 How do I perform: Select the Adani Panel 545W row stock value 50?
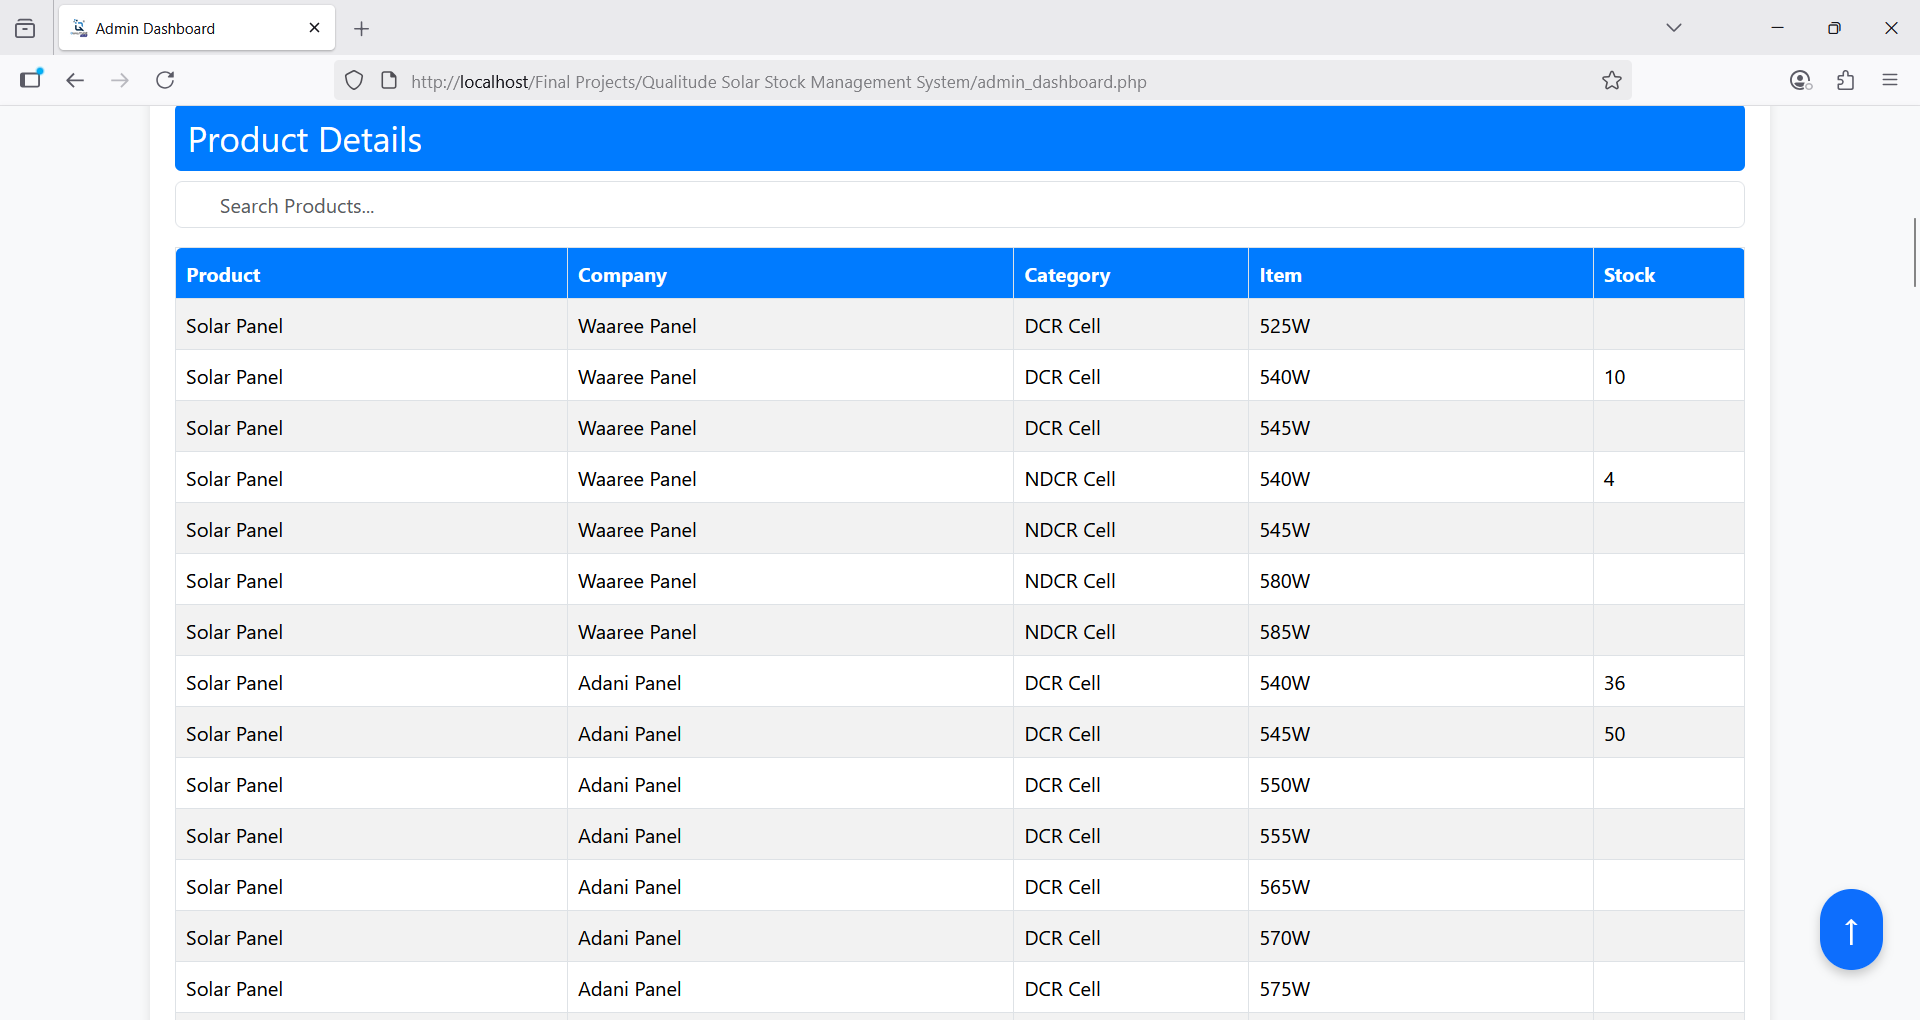(x=1614, y=734)
